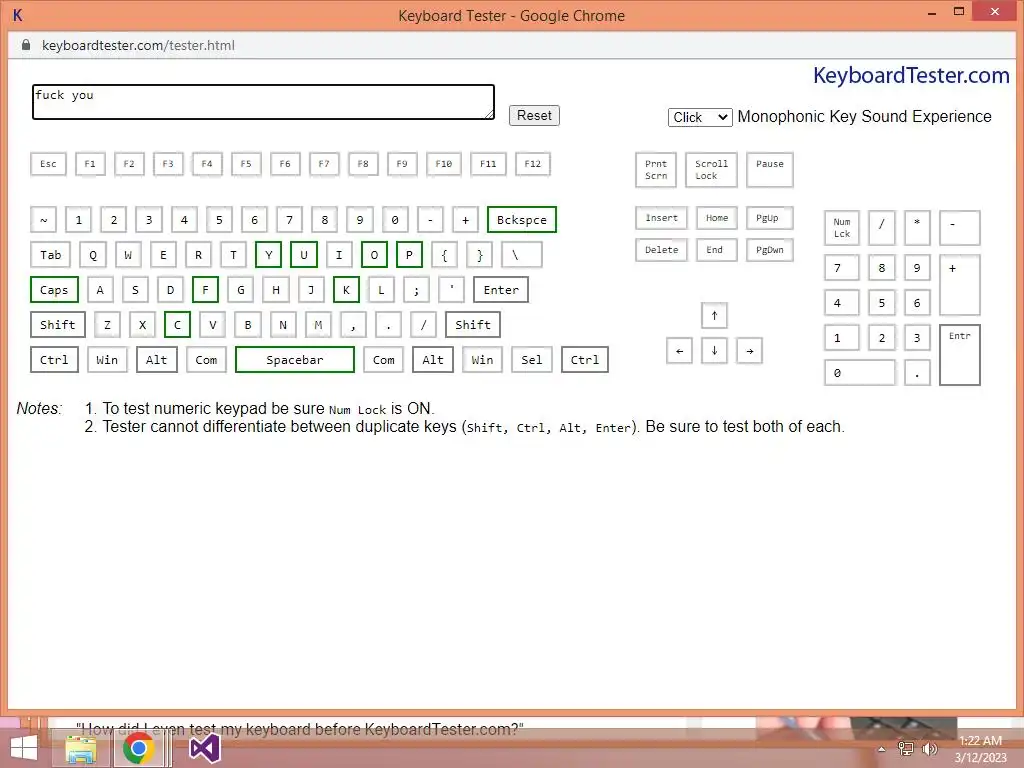Click the F1 key
The width and height of the screenshot is (1024, 768).
90,164
